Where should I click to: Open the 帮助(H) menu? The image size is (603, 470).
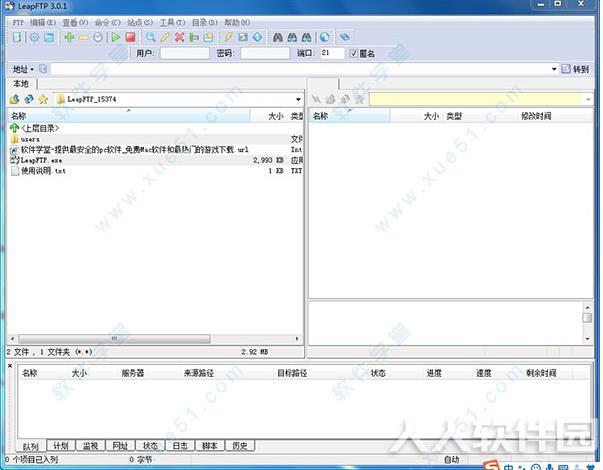pyautogui.click(x=237, y=22)
